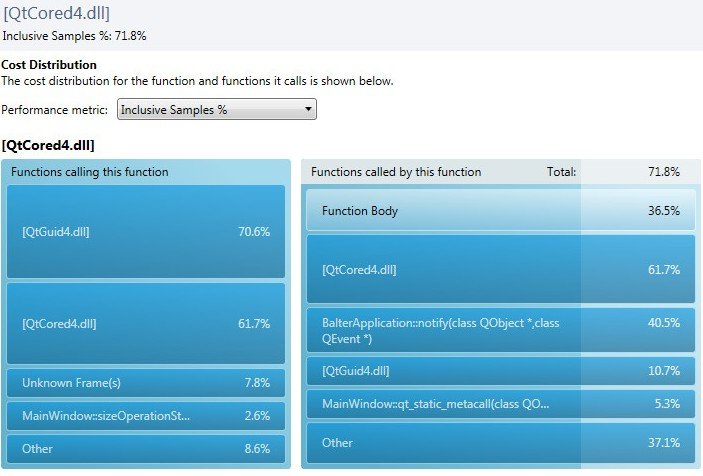Click the "Functions called by this function" header
Viewport: 703px width, 476px height.
coord(396,172)
